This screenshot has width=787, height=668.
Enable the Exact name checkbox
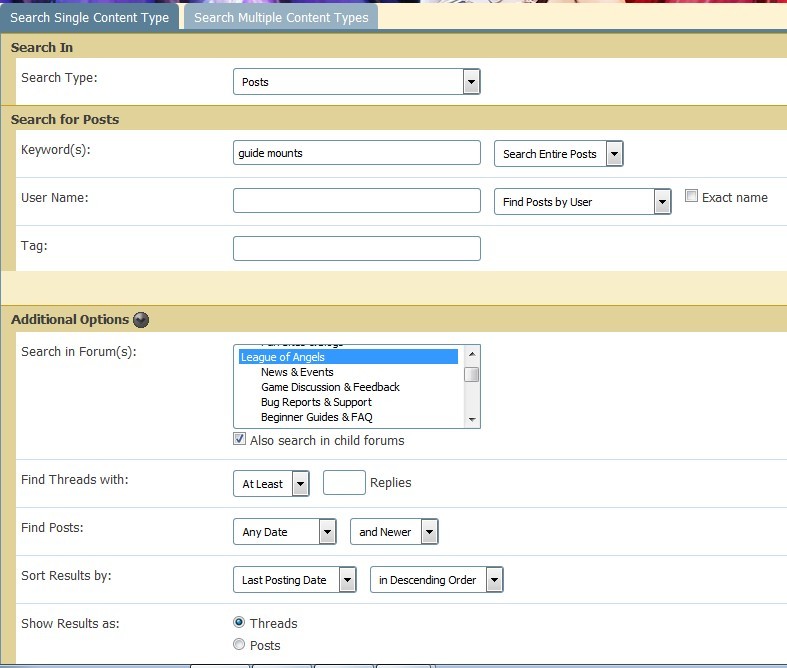point(691,197)
